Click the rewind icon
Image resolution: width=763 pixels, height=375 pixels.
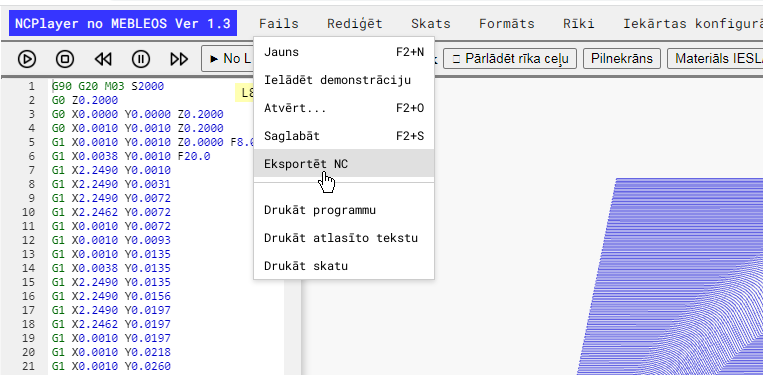[103, 59]
